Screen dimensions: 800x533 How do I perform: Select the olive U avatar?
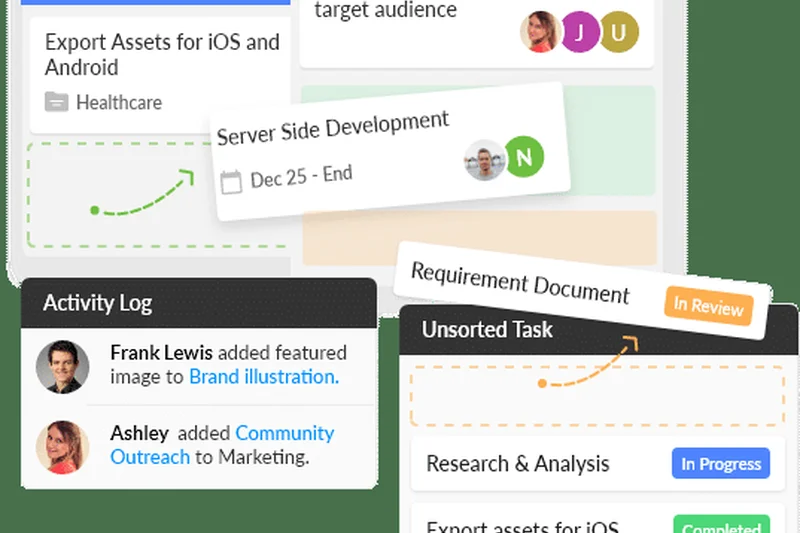(619, 33)
